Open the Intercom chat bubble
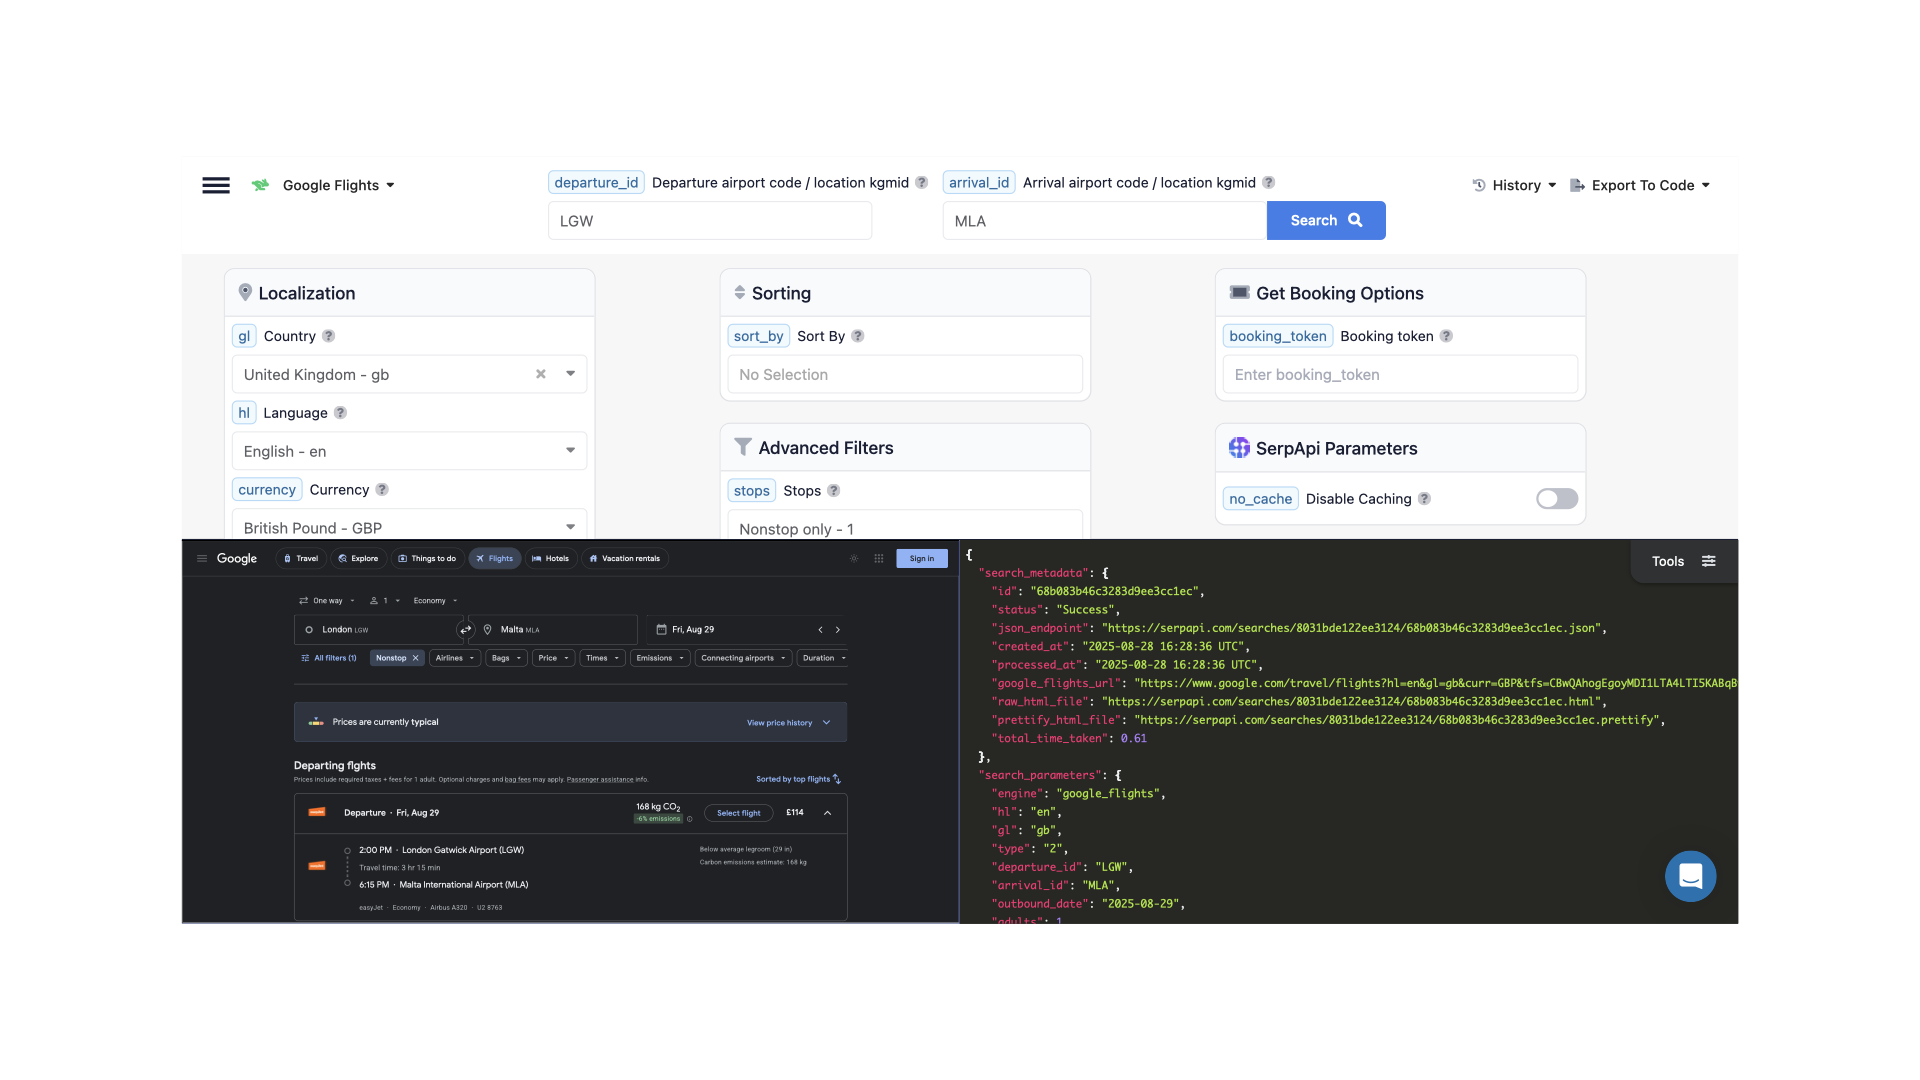 coord(1690,876)
